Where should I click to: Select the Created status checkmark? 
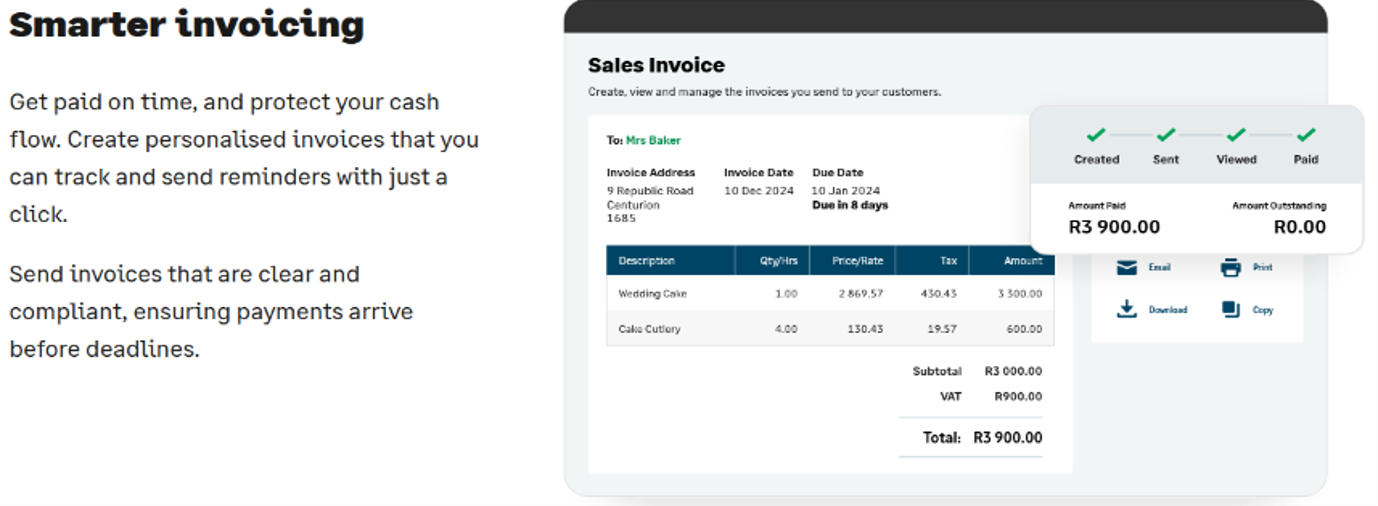[1096, 135]
